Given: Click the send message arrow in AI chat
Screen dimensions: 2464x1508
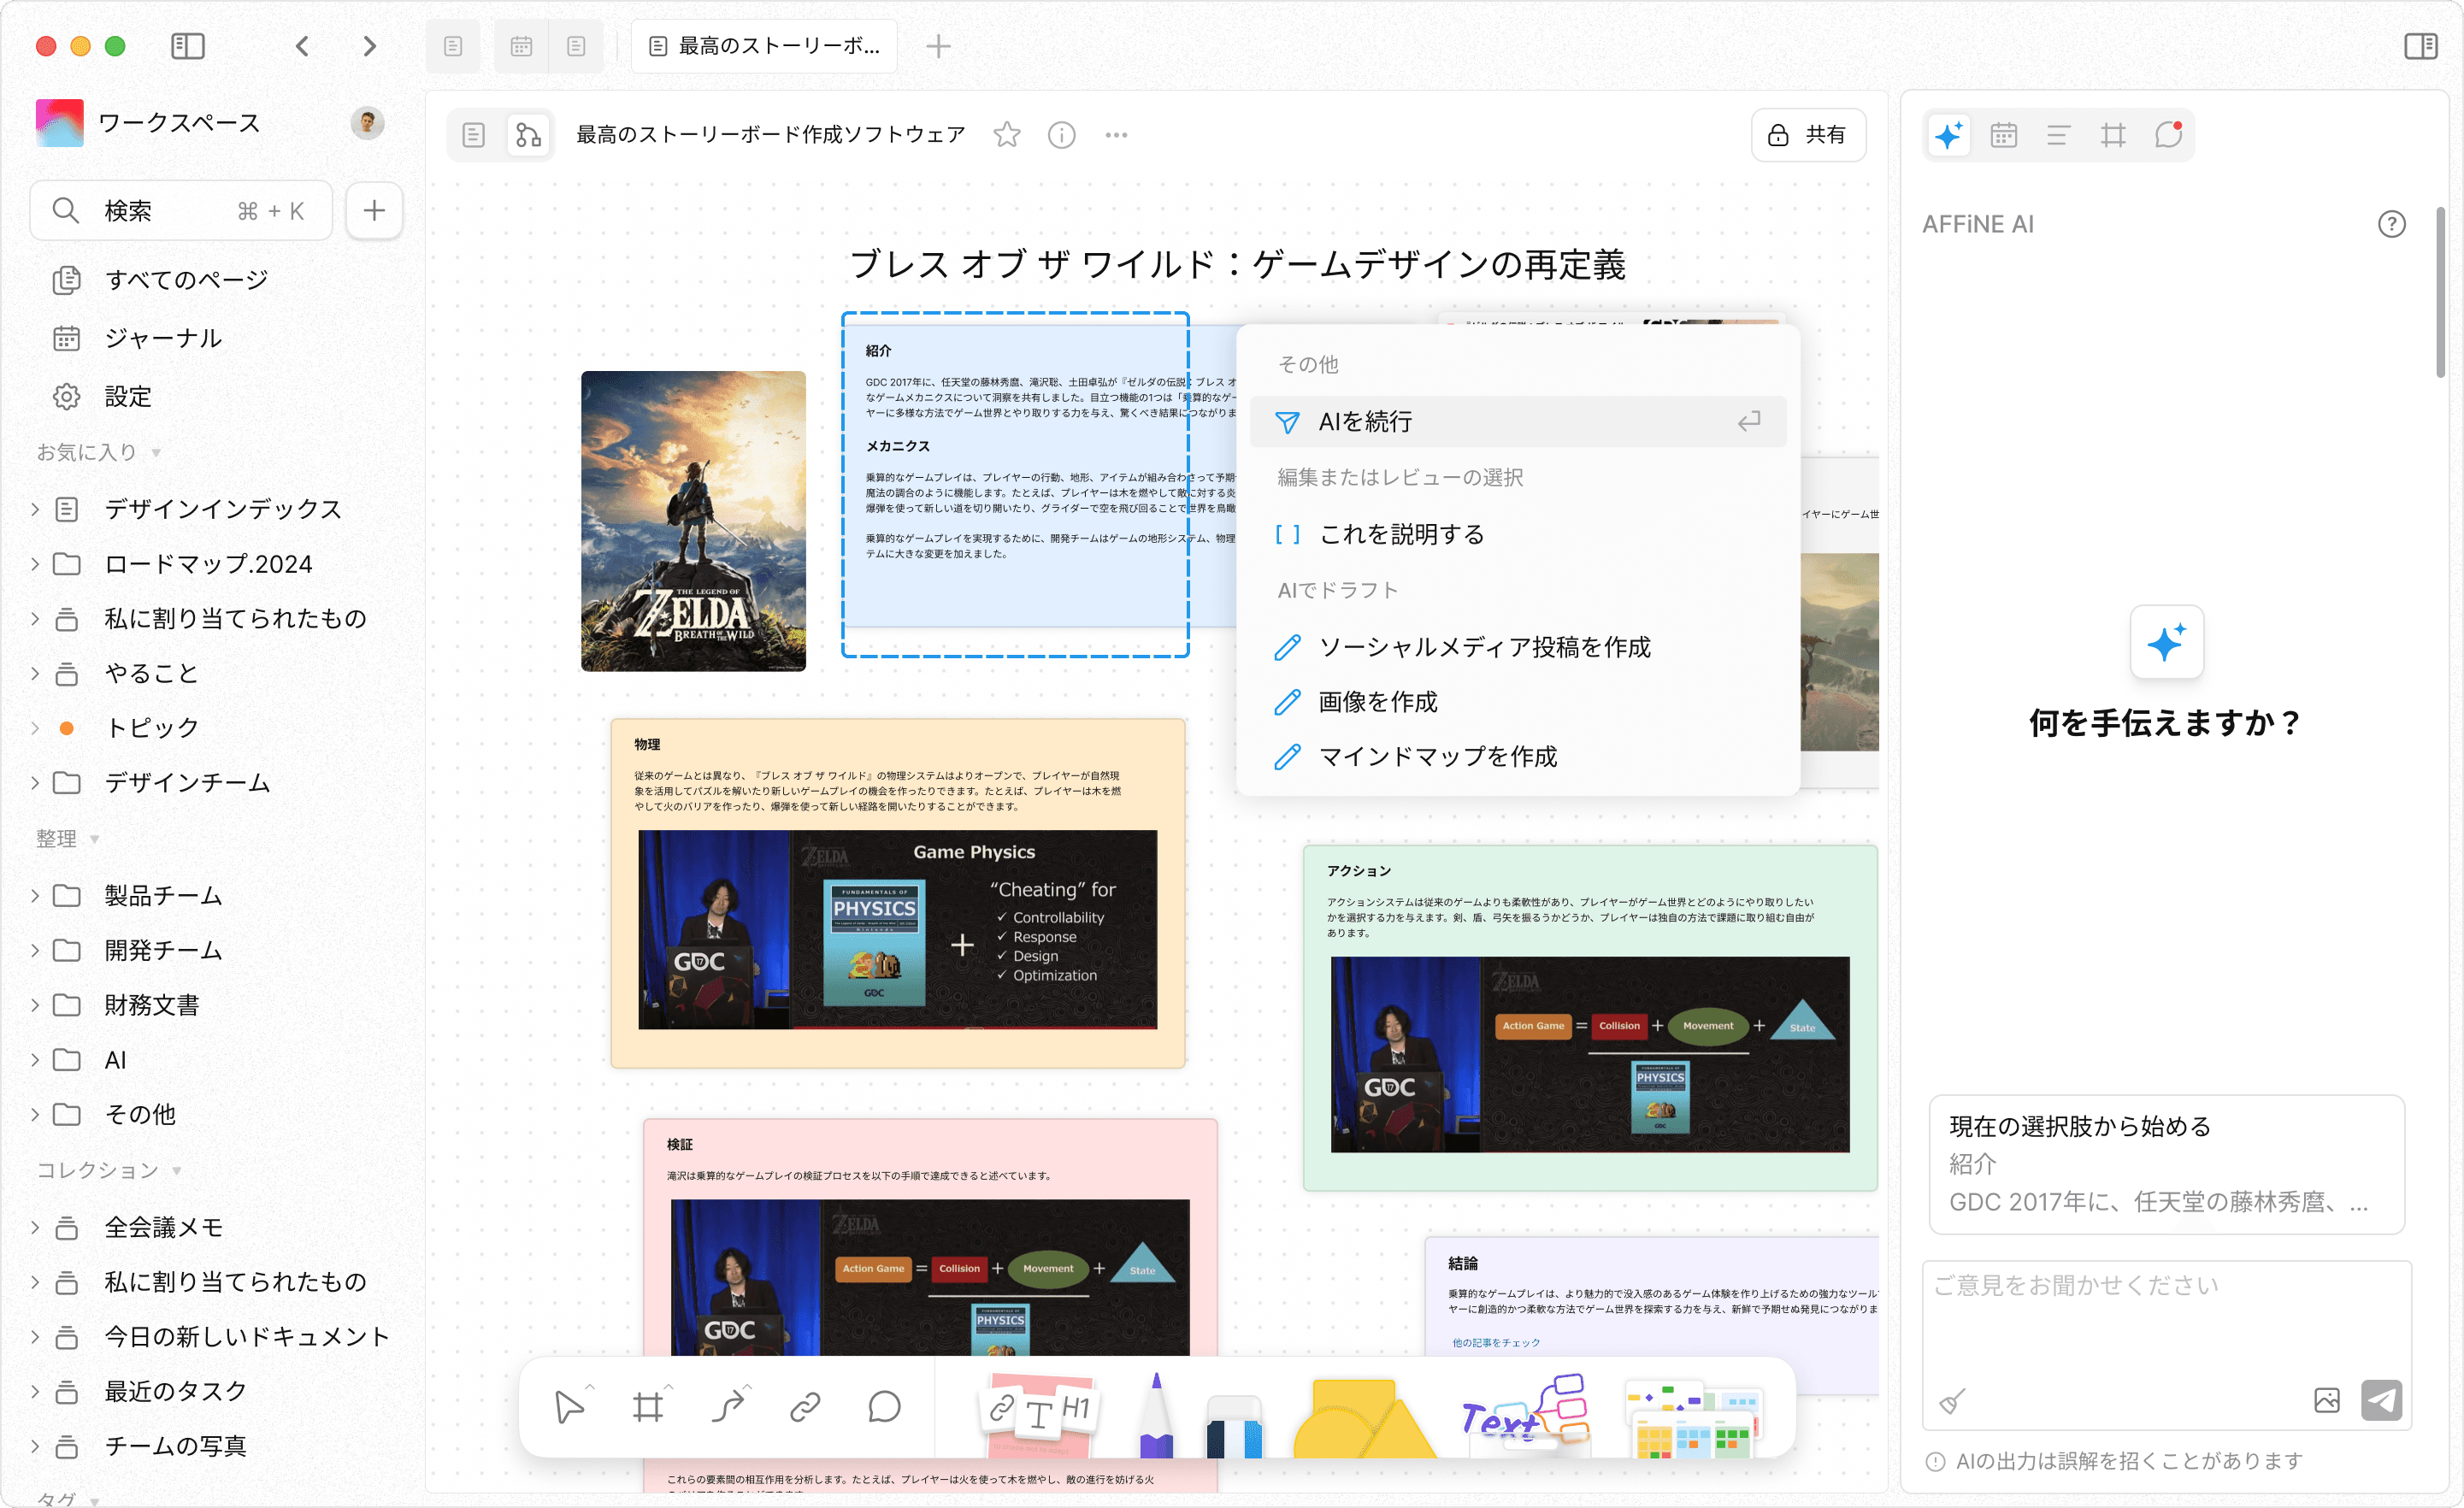Looking at the screenshot, I should pyautogui.click(x=2381, y=1400).
